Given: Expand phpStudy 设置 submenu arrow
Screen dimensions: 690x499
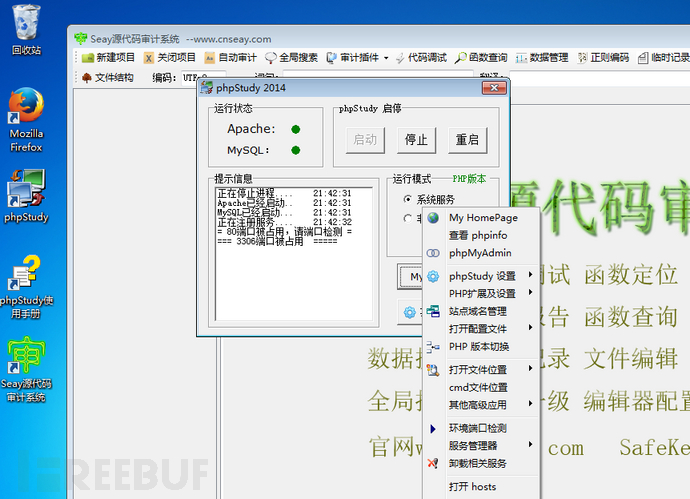Looking at the screenshot, I should [x=531, y=275].
